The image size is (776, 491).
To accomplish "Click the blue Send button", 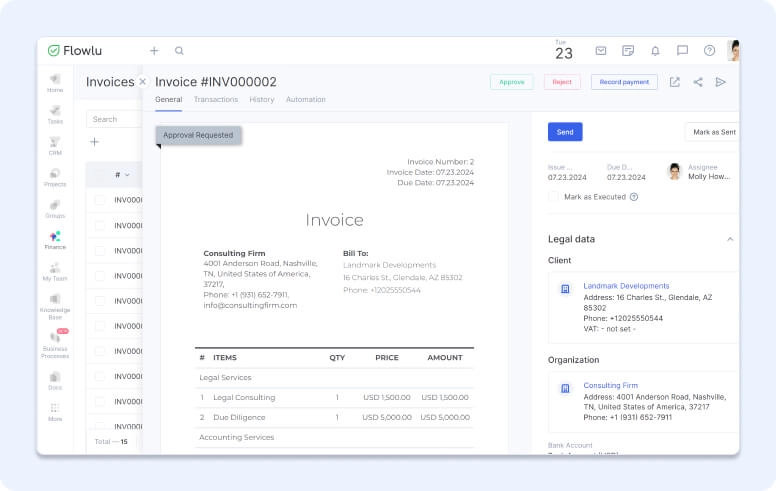I will point(565,132).
